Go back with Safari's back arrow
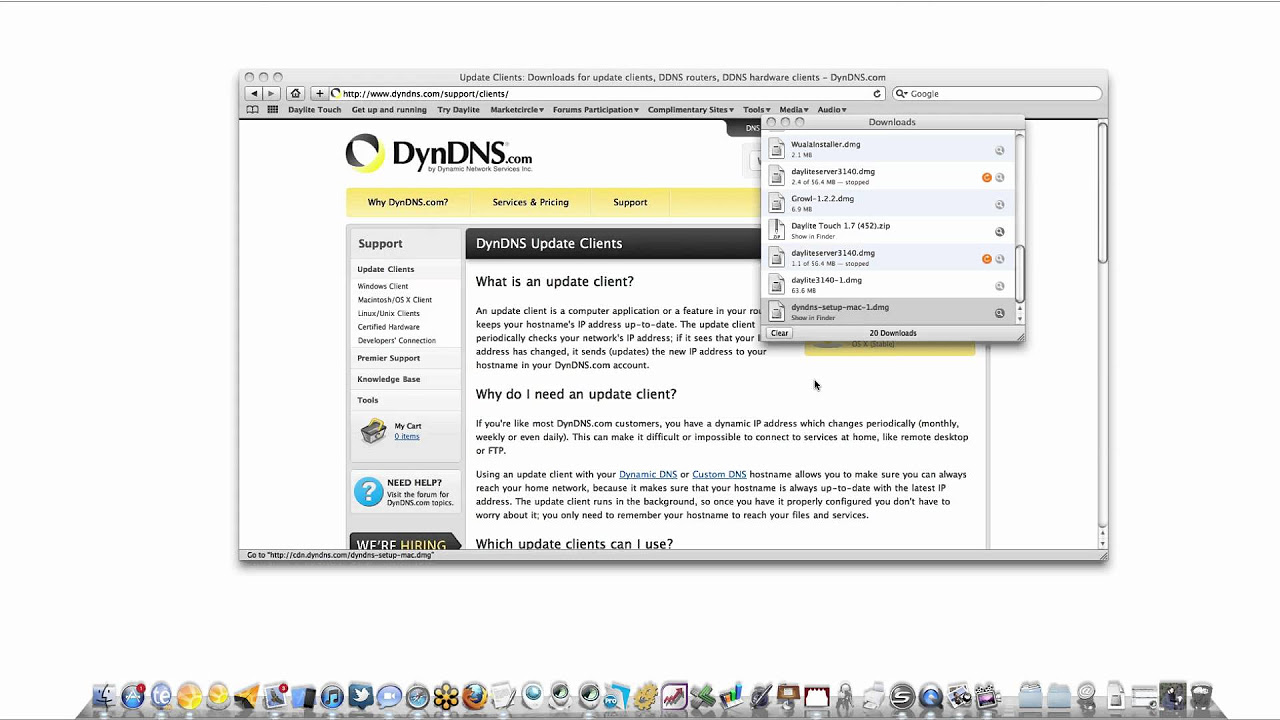This screenshot has height=720, width=1280. coord(254,93)
